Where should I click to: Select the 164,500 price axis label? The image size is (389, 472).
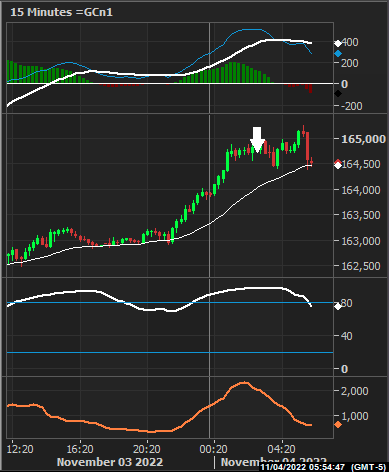pos(361,164)
